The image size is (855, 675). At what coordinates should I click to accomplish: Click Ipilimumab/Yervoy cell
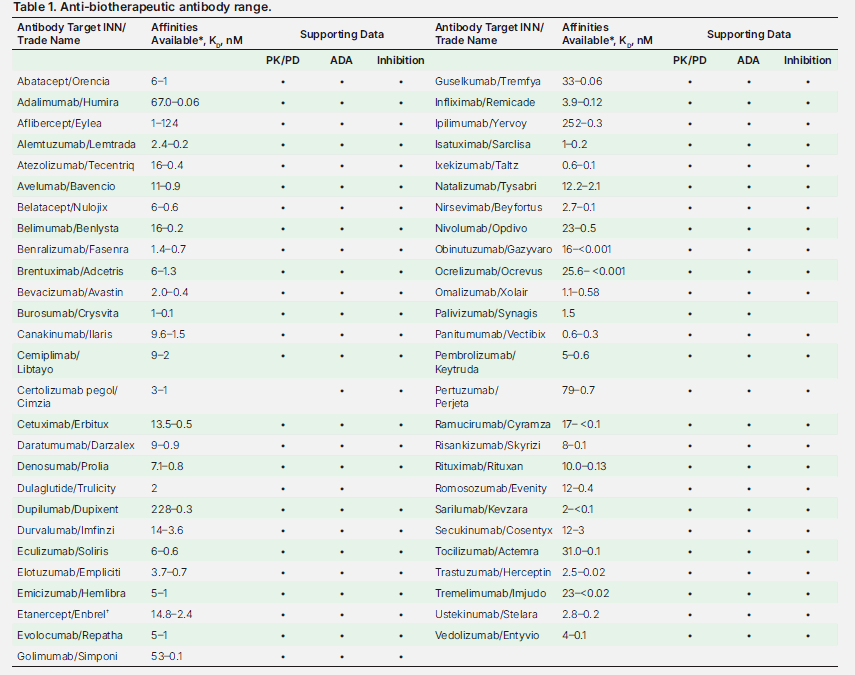click(x=481, y=123)
